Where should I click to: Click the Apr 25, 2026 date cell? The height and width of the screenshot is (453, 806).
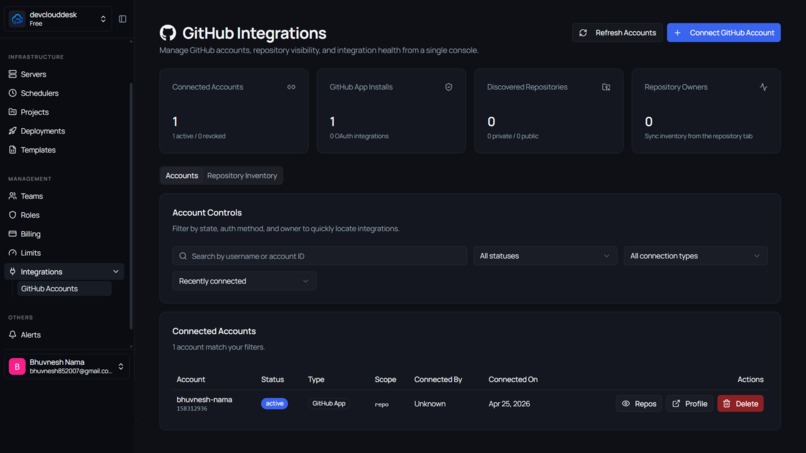click(509, 404)
